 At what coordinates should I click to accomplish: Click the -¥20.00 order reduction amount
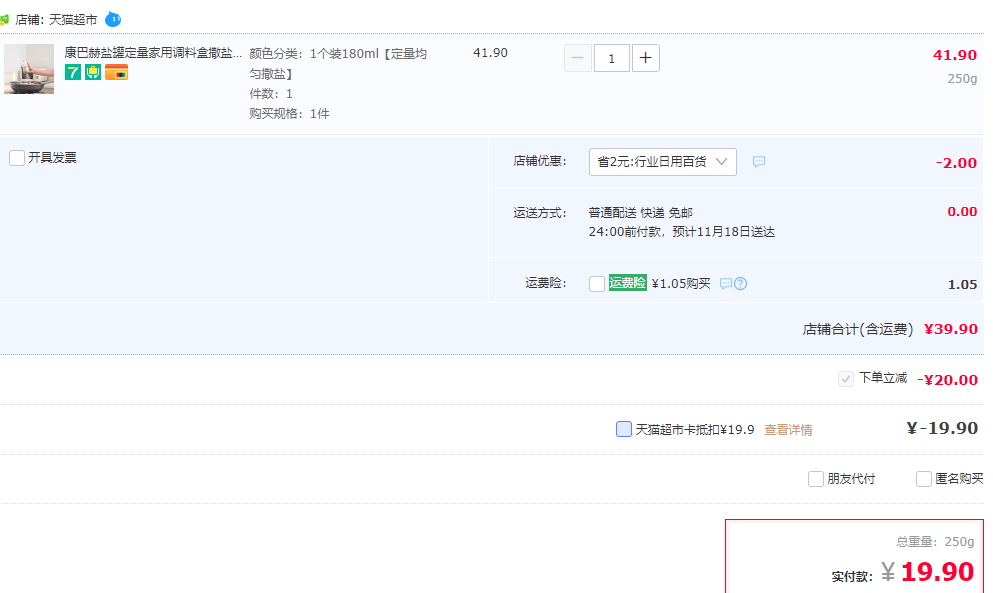[x=947, y=379]
